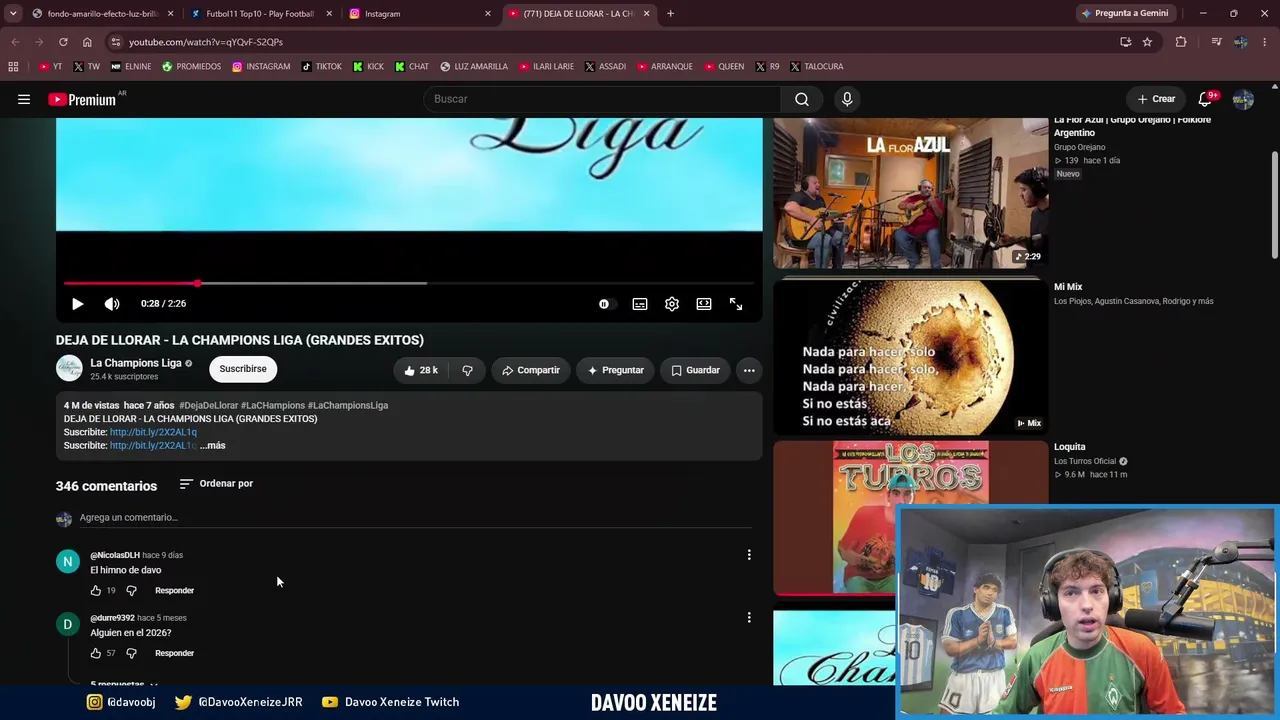Save video with Guardar button
This screenshot has height=720, width=1280.
(695, 370)
